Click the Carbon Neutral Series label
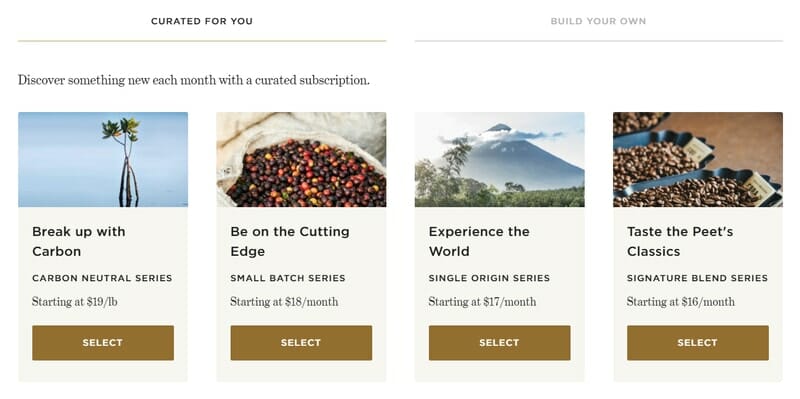Image resolution: width=800 pixels, height=399 pixels. click(x=102, y=278)
